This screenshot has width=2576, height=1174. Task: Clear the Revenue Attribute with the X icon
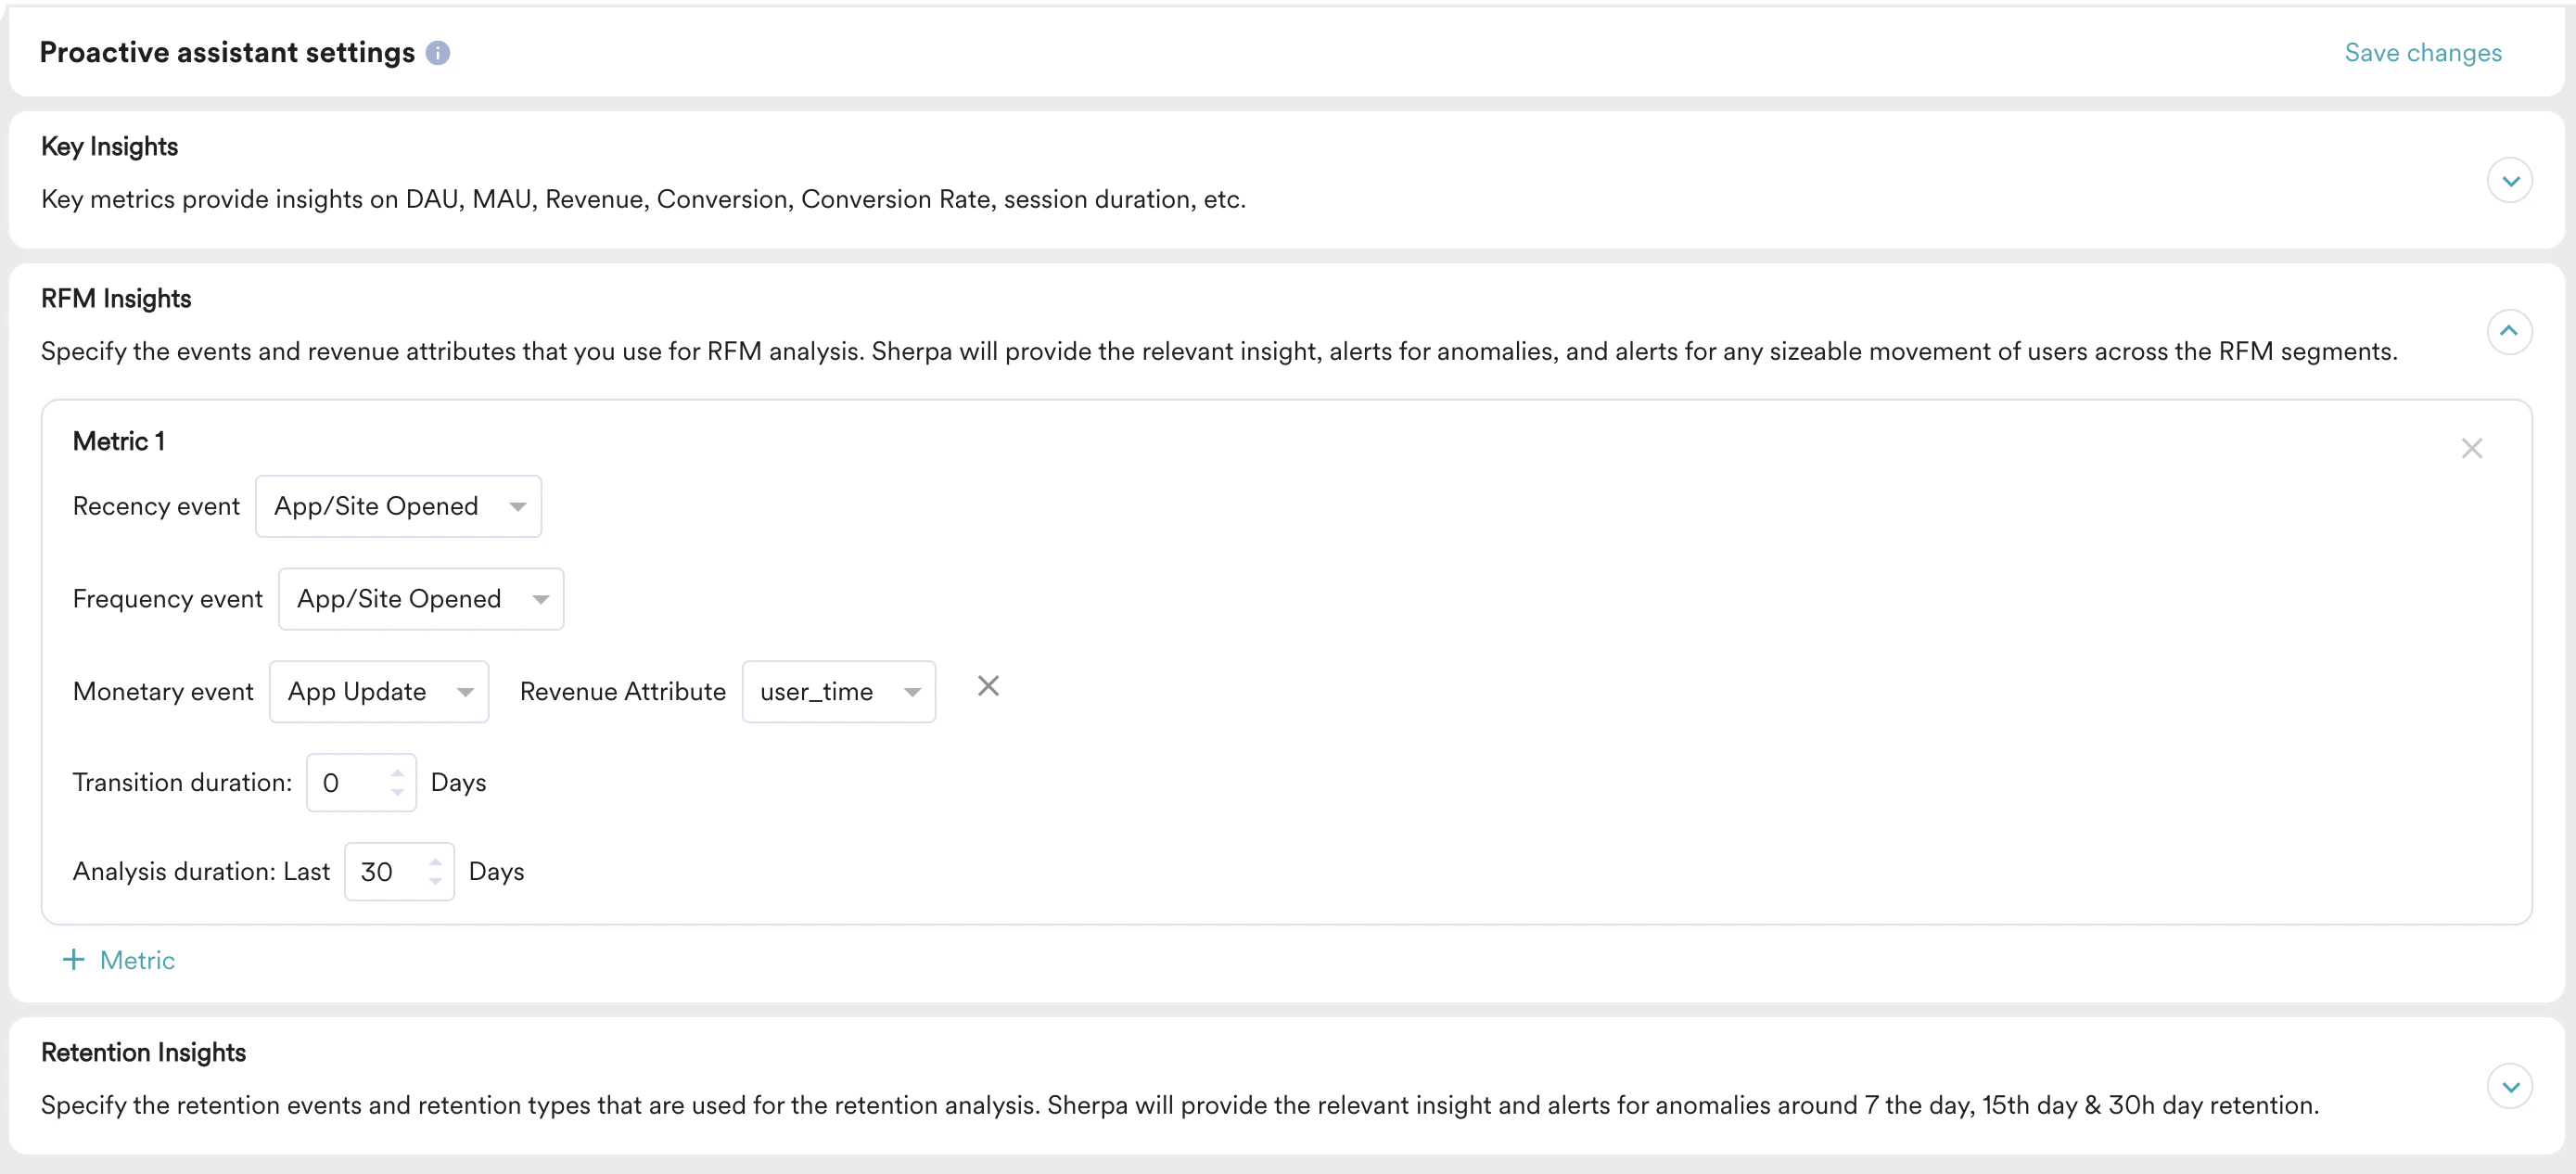[988, 686]
